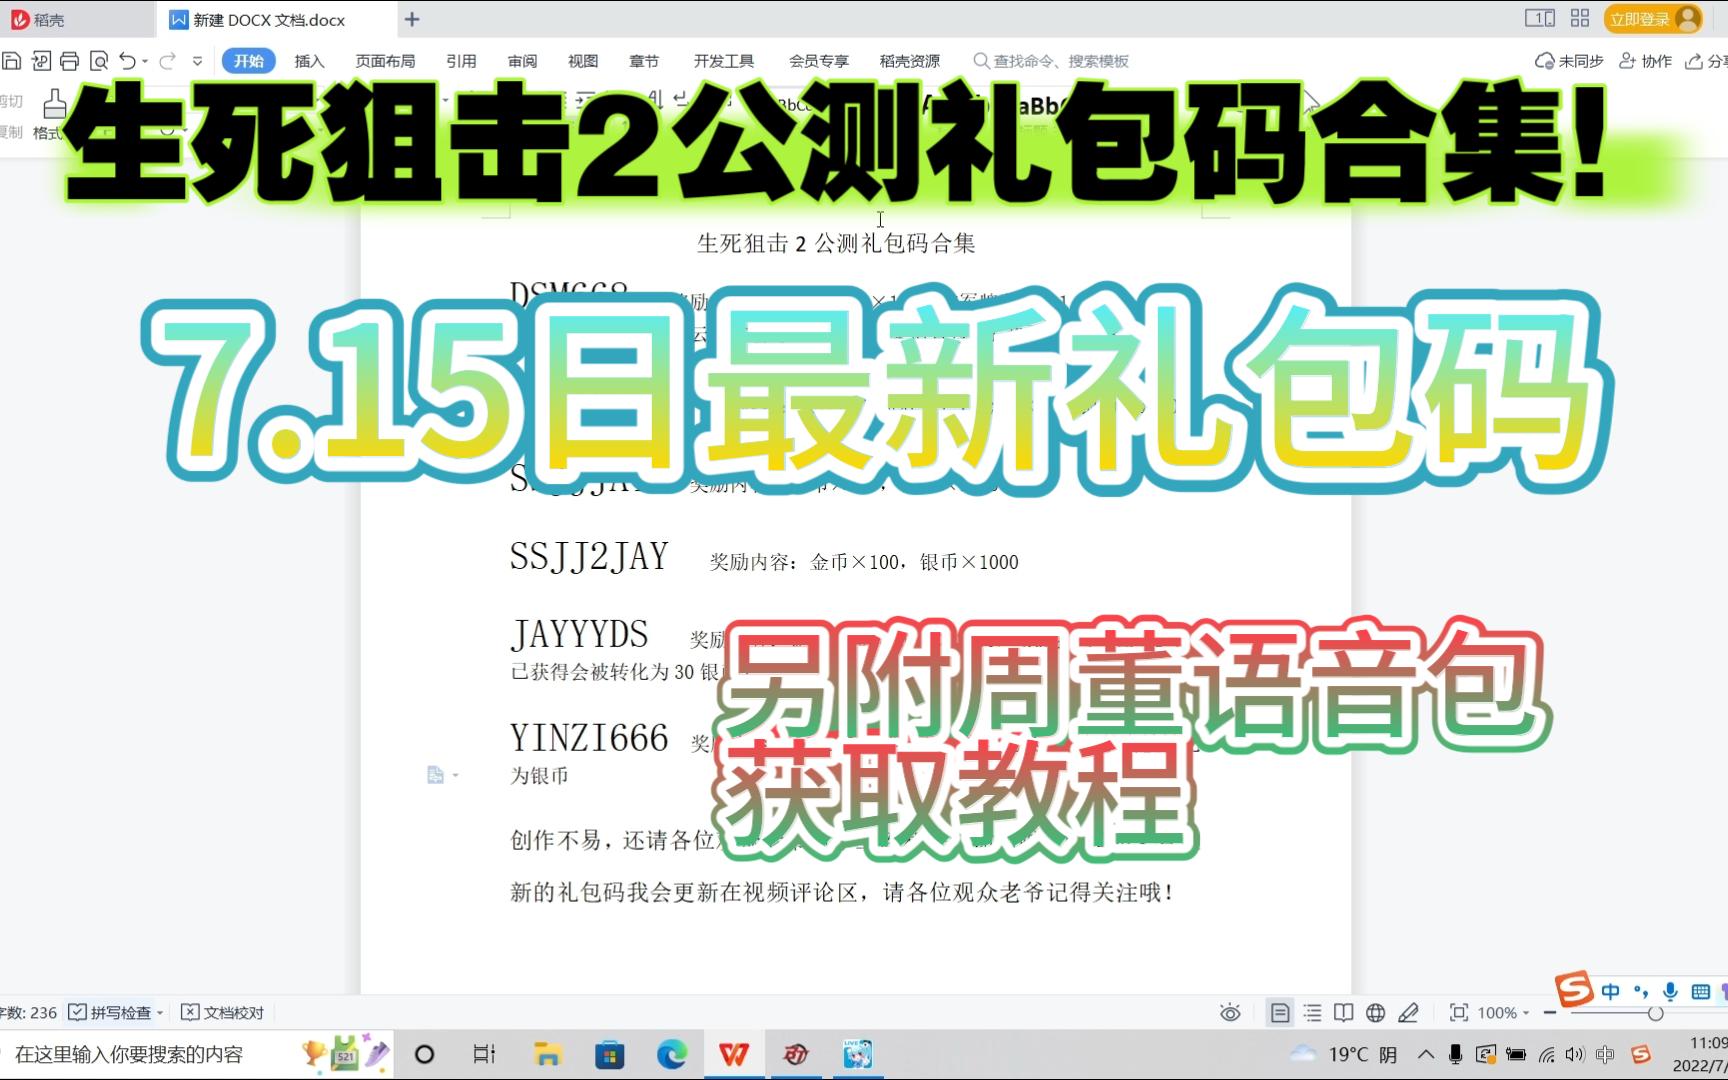
Task: Open the 引用 ribbon tab
Action: pyautogui.click(x=461, y=61)
